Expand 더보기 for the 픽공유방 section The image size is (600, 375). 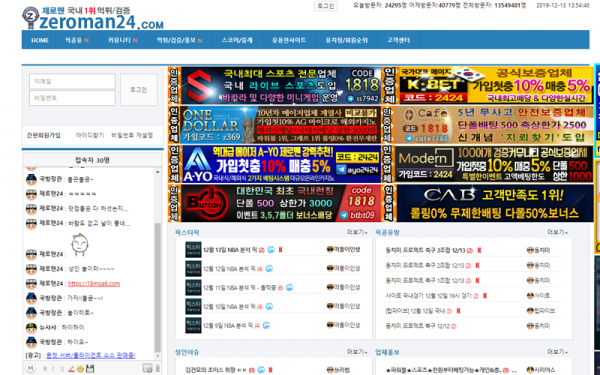[x=558, y=232]
